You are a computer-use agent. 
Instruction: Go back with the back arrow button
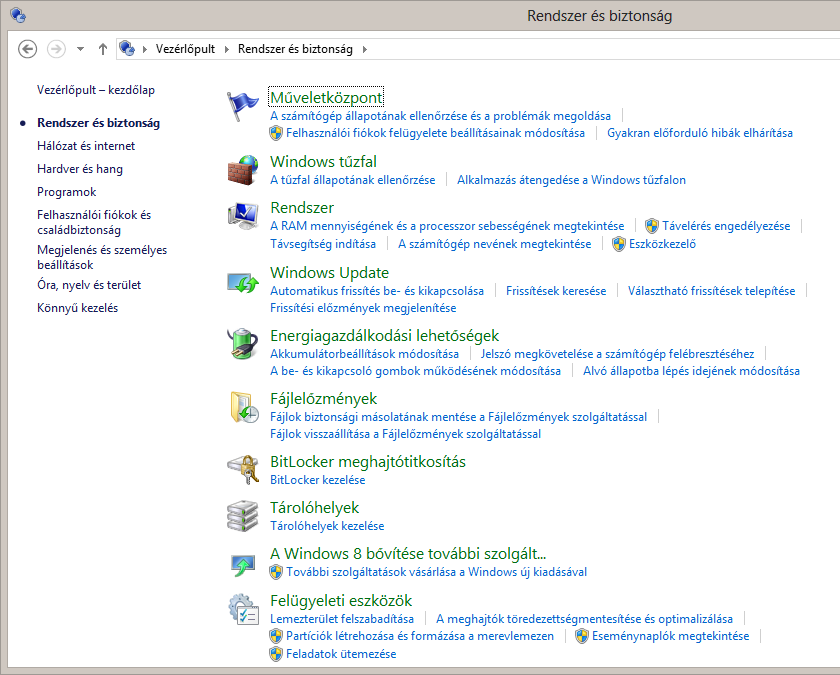point(27,49)
